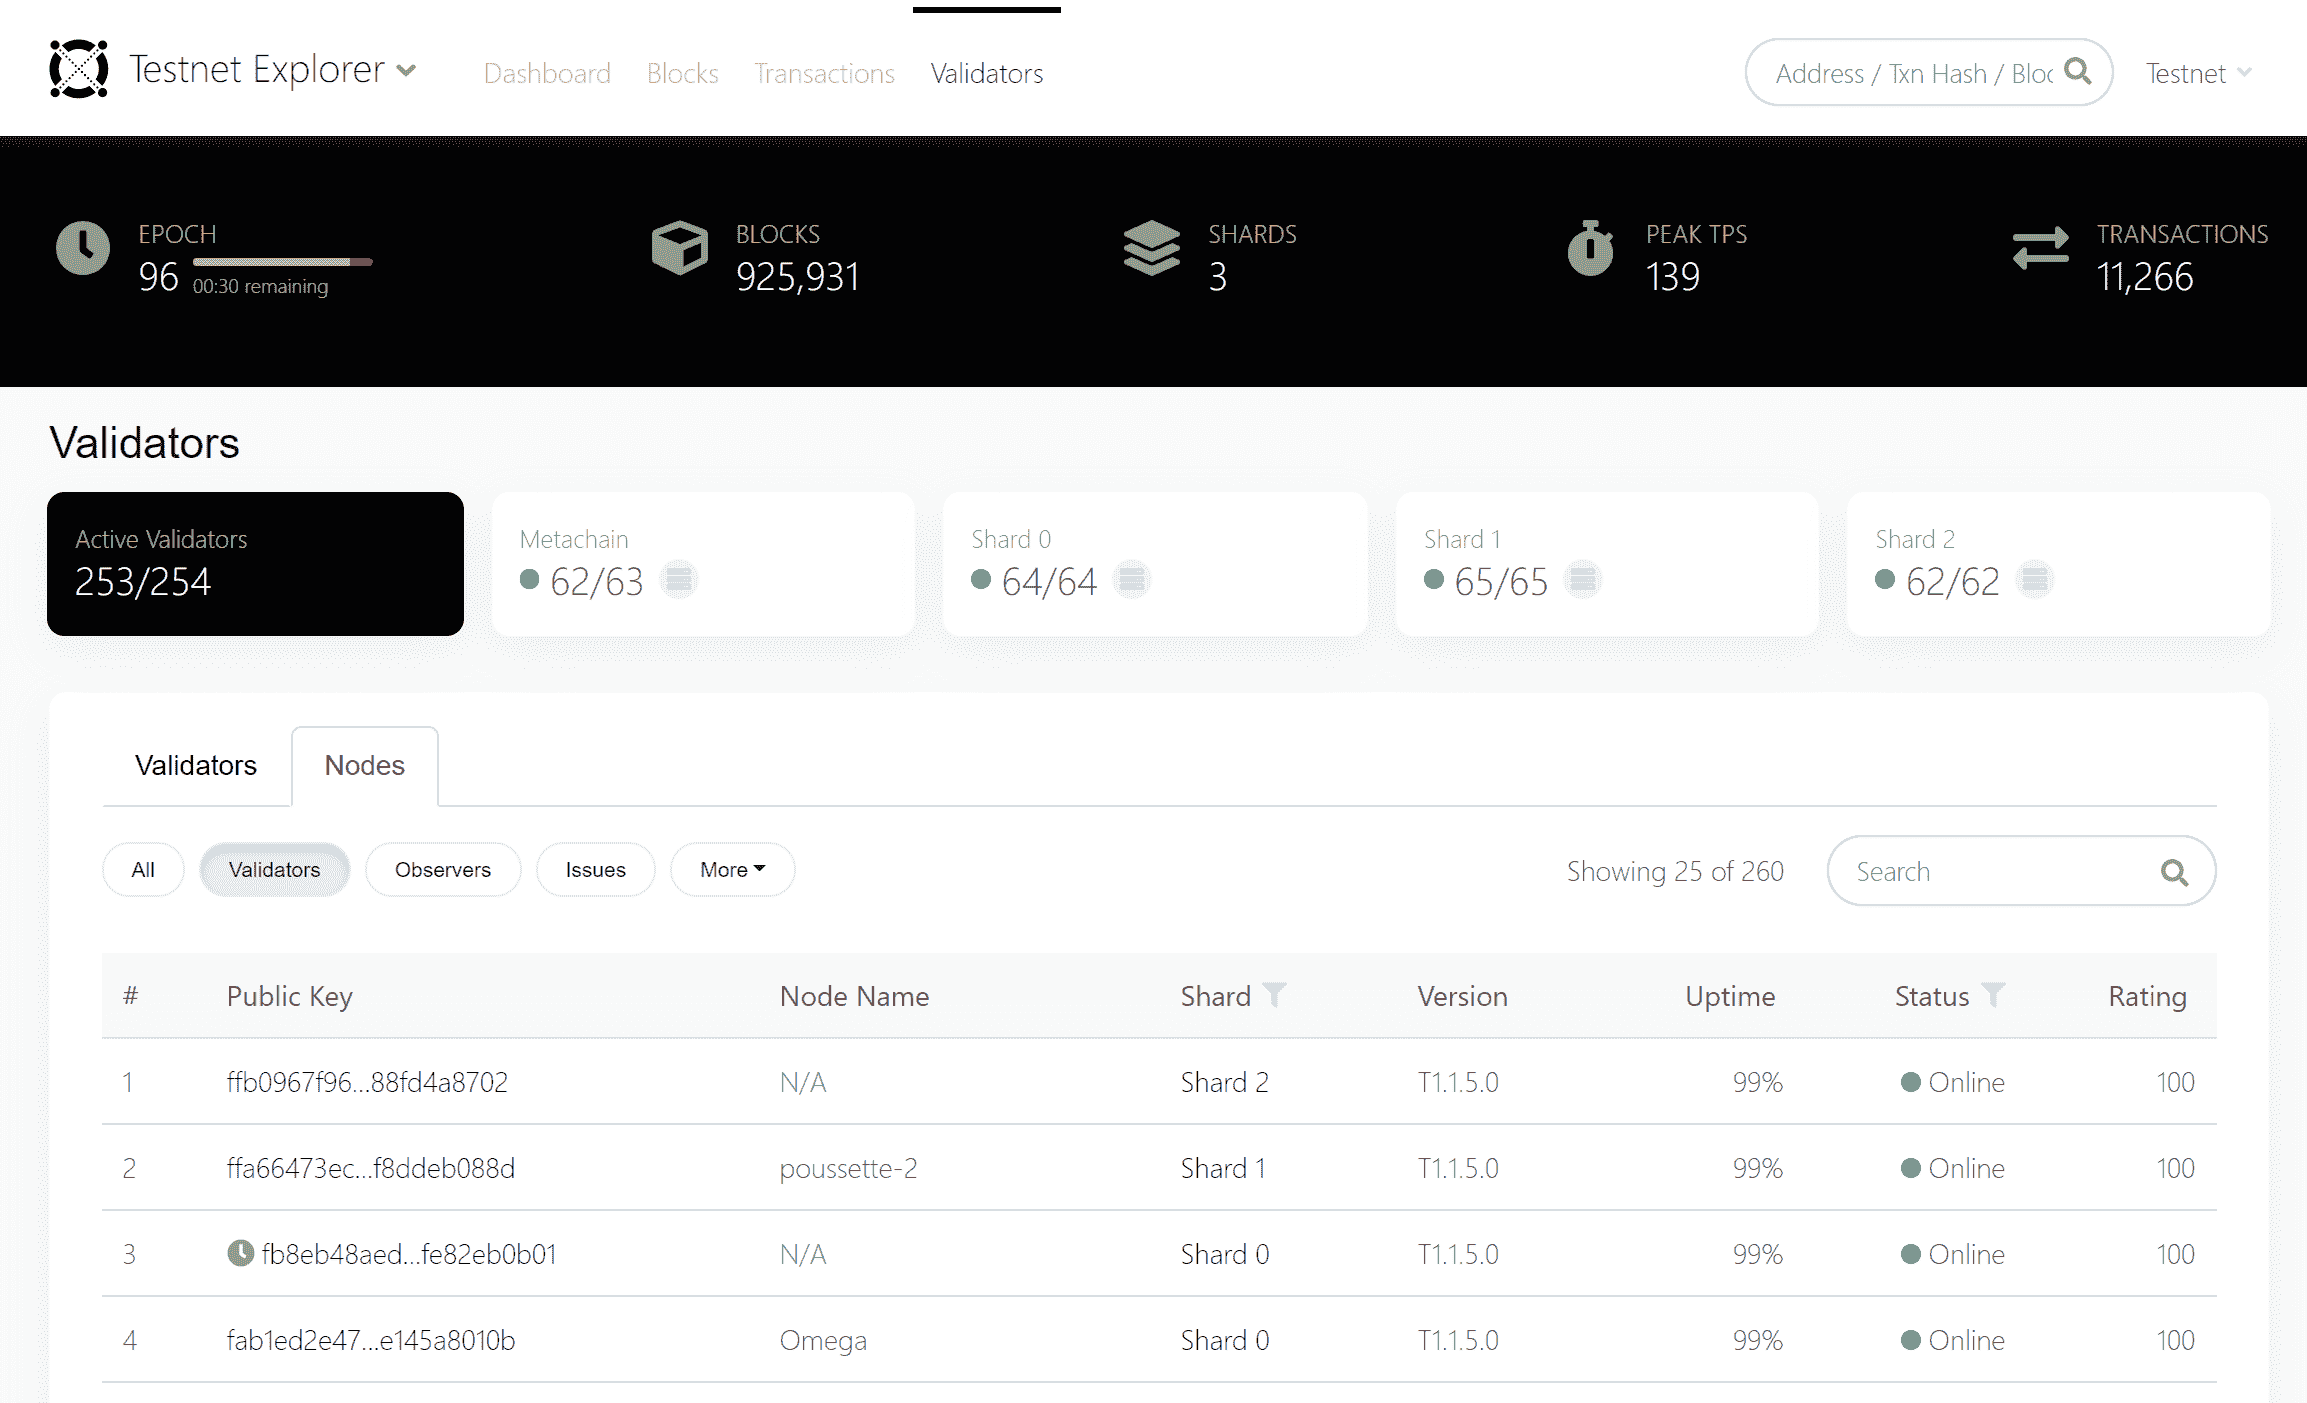
Task: Toggle the Issues filter pill
Action: [595, 870]
